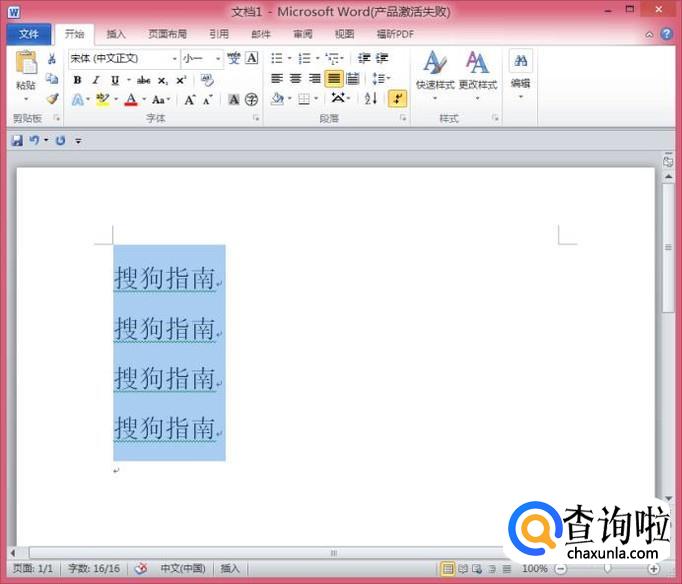Viewport: 682px width, 584px height.
Task: Align text left
Action: coord(277,79)
